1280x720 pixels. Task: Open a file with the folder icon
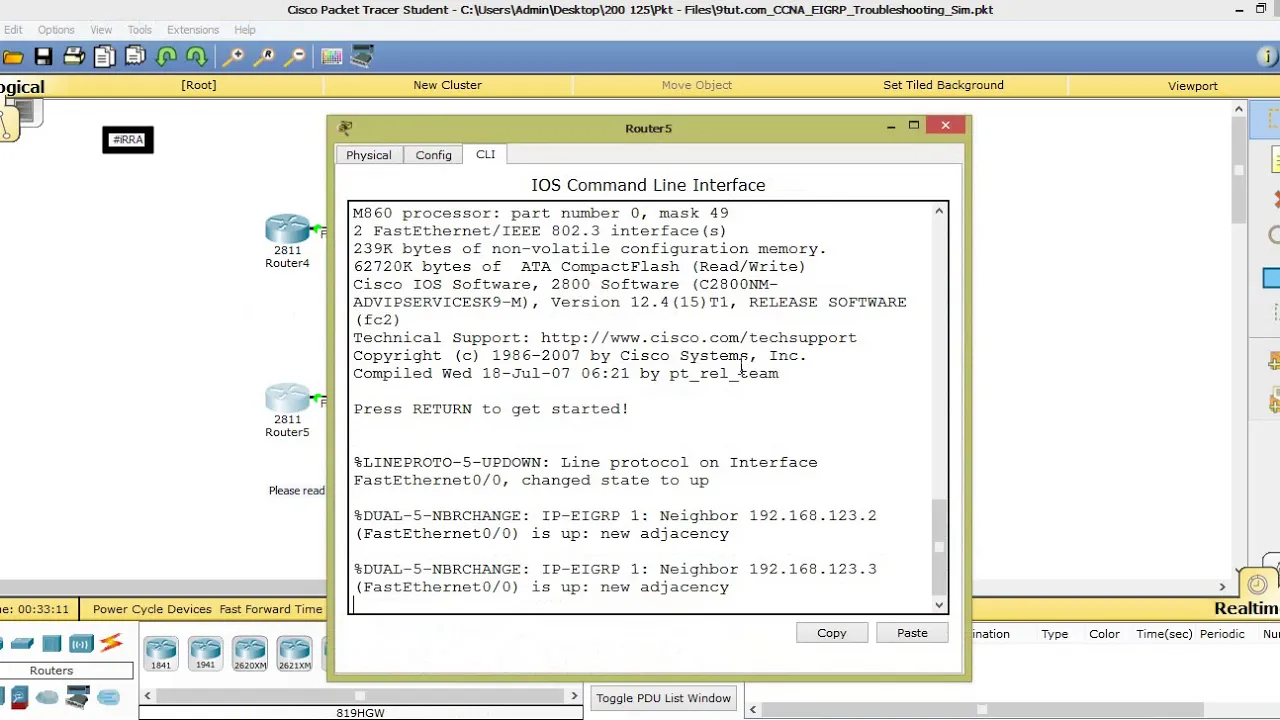[x=12, y=57]
